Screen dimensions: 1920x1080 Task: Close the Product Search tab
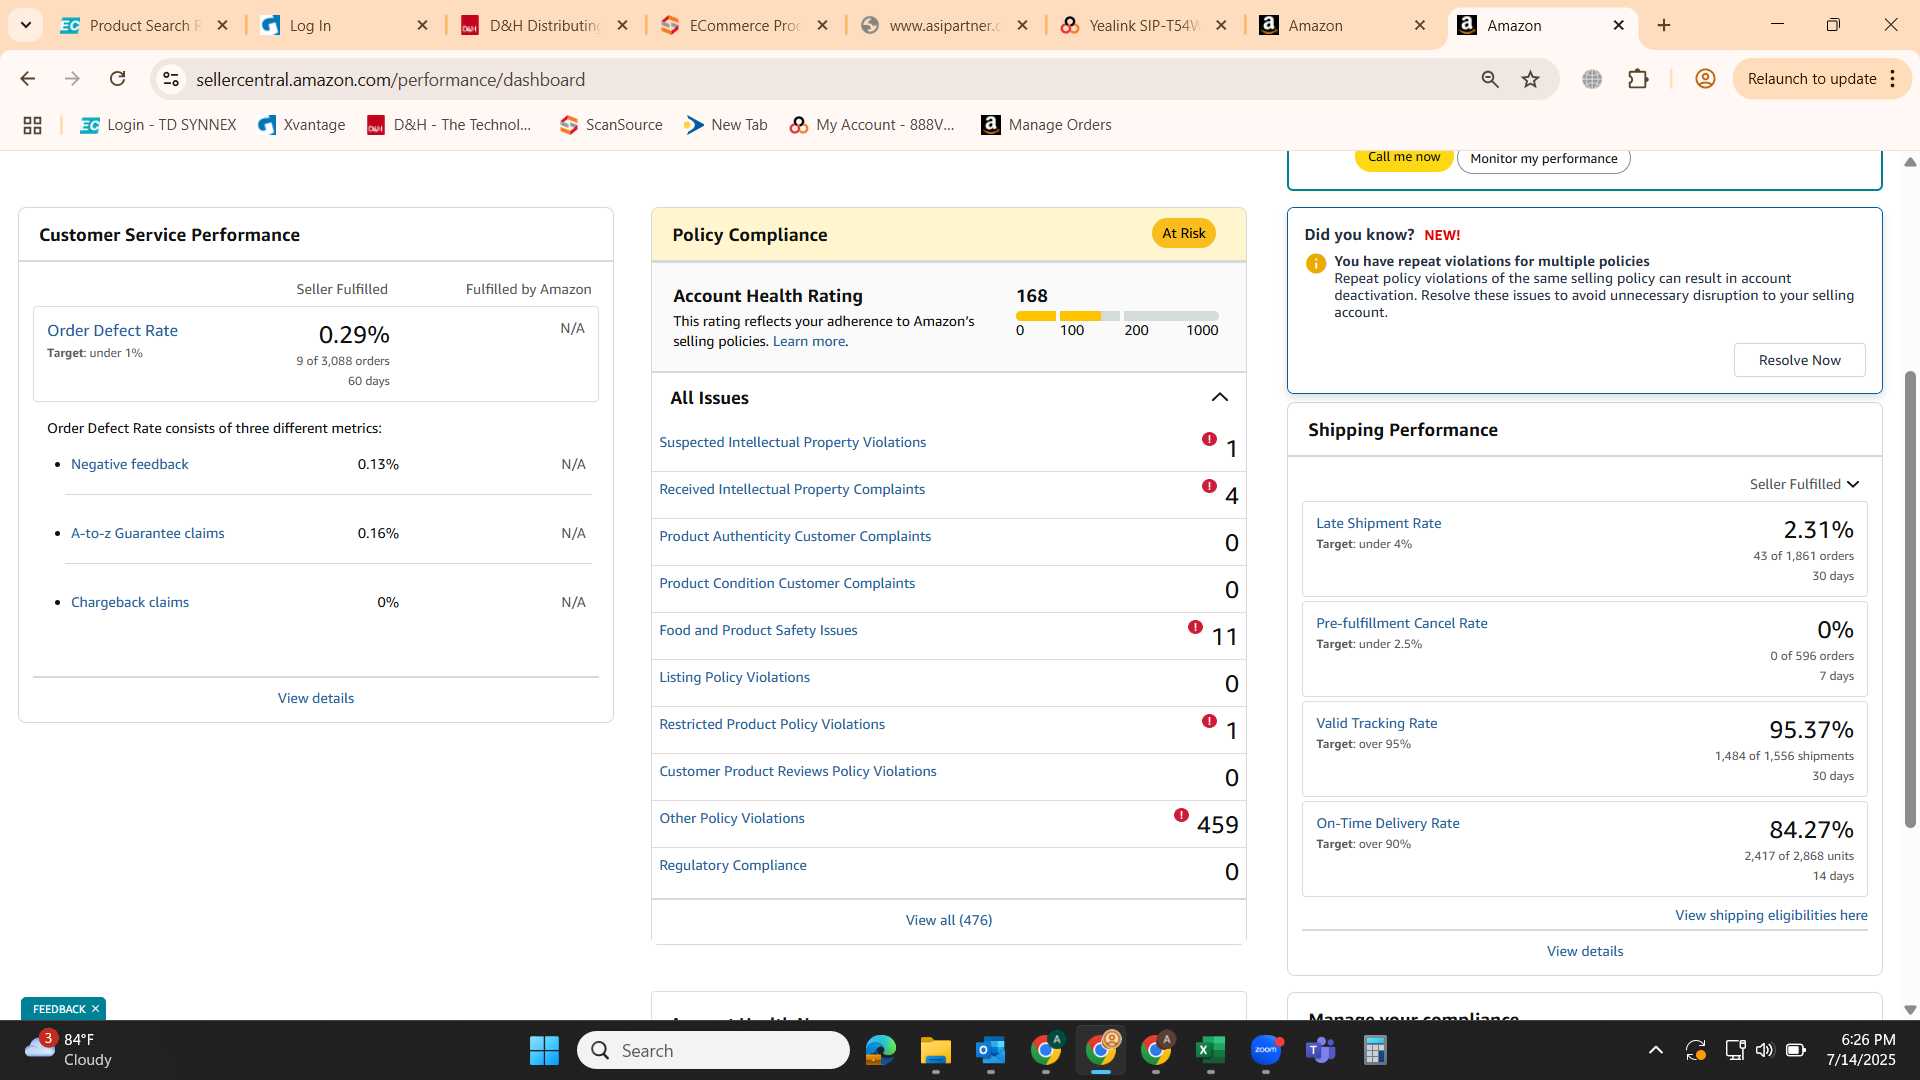pos(222,25)
